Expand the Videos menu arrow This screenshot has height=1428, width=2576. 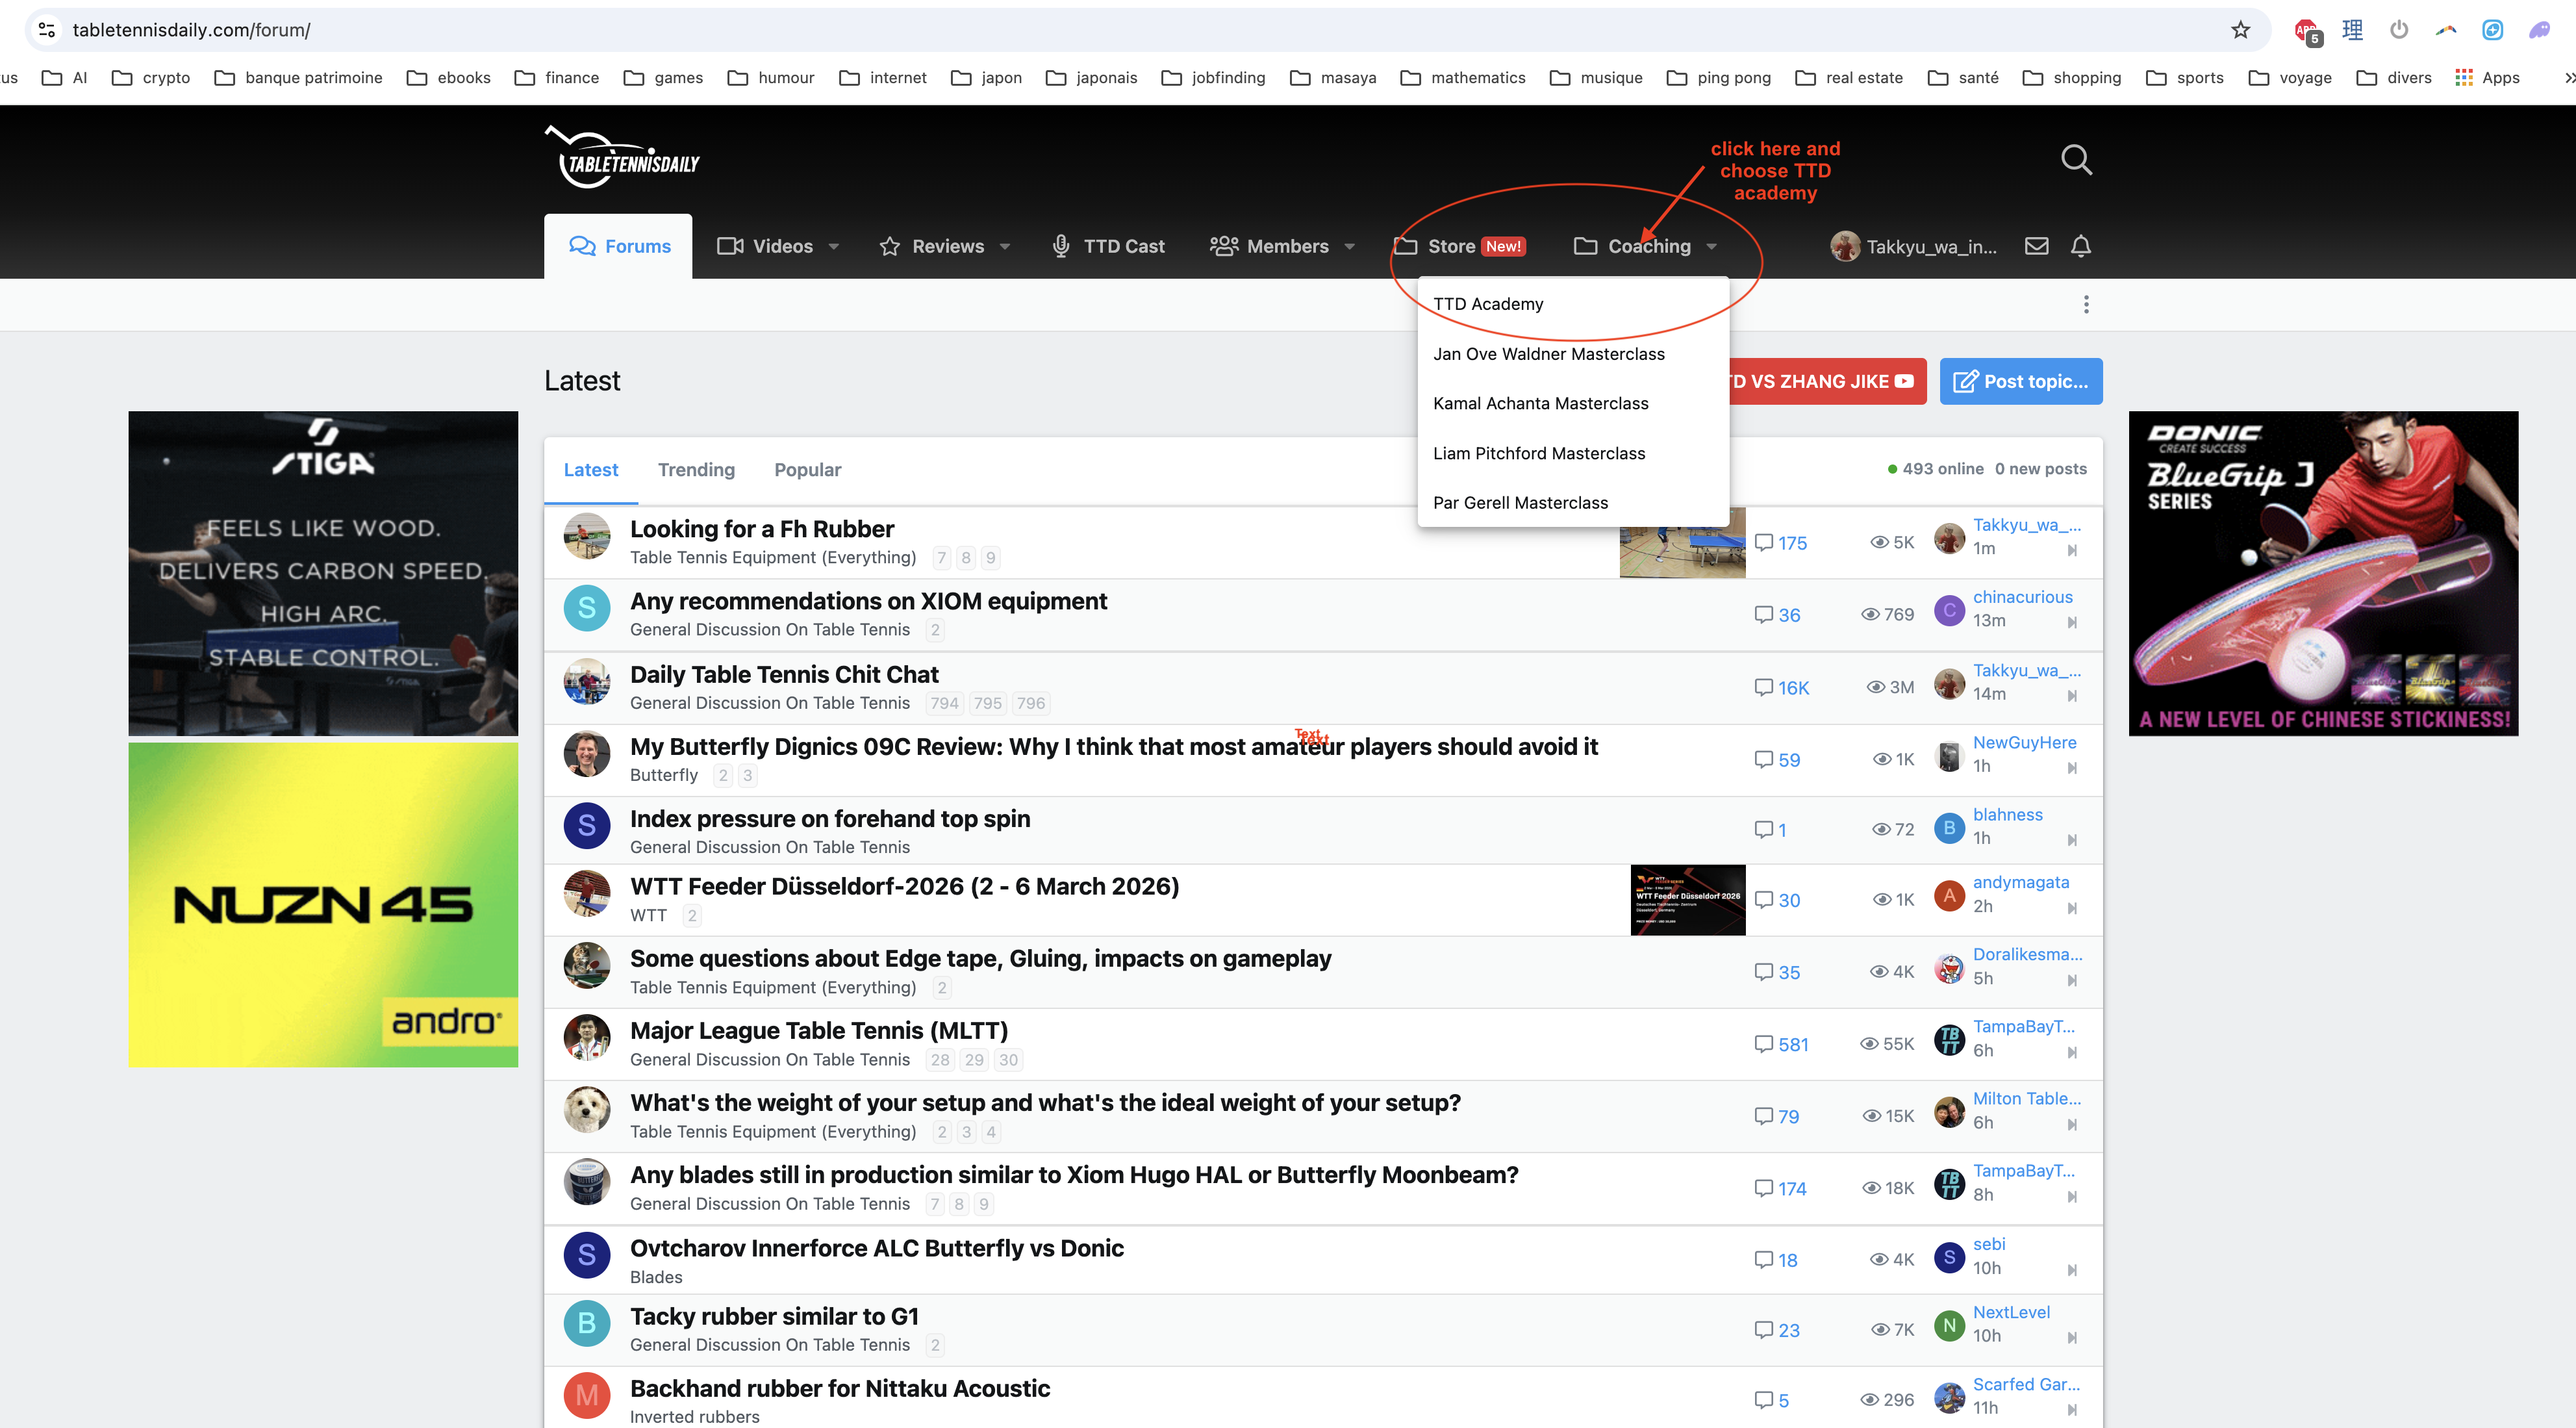click(834, 247)
